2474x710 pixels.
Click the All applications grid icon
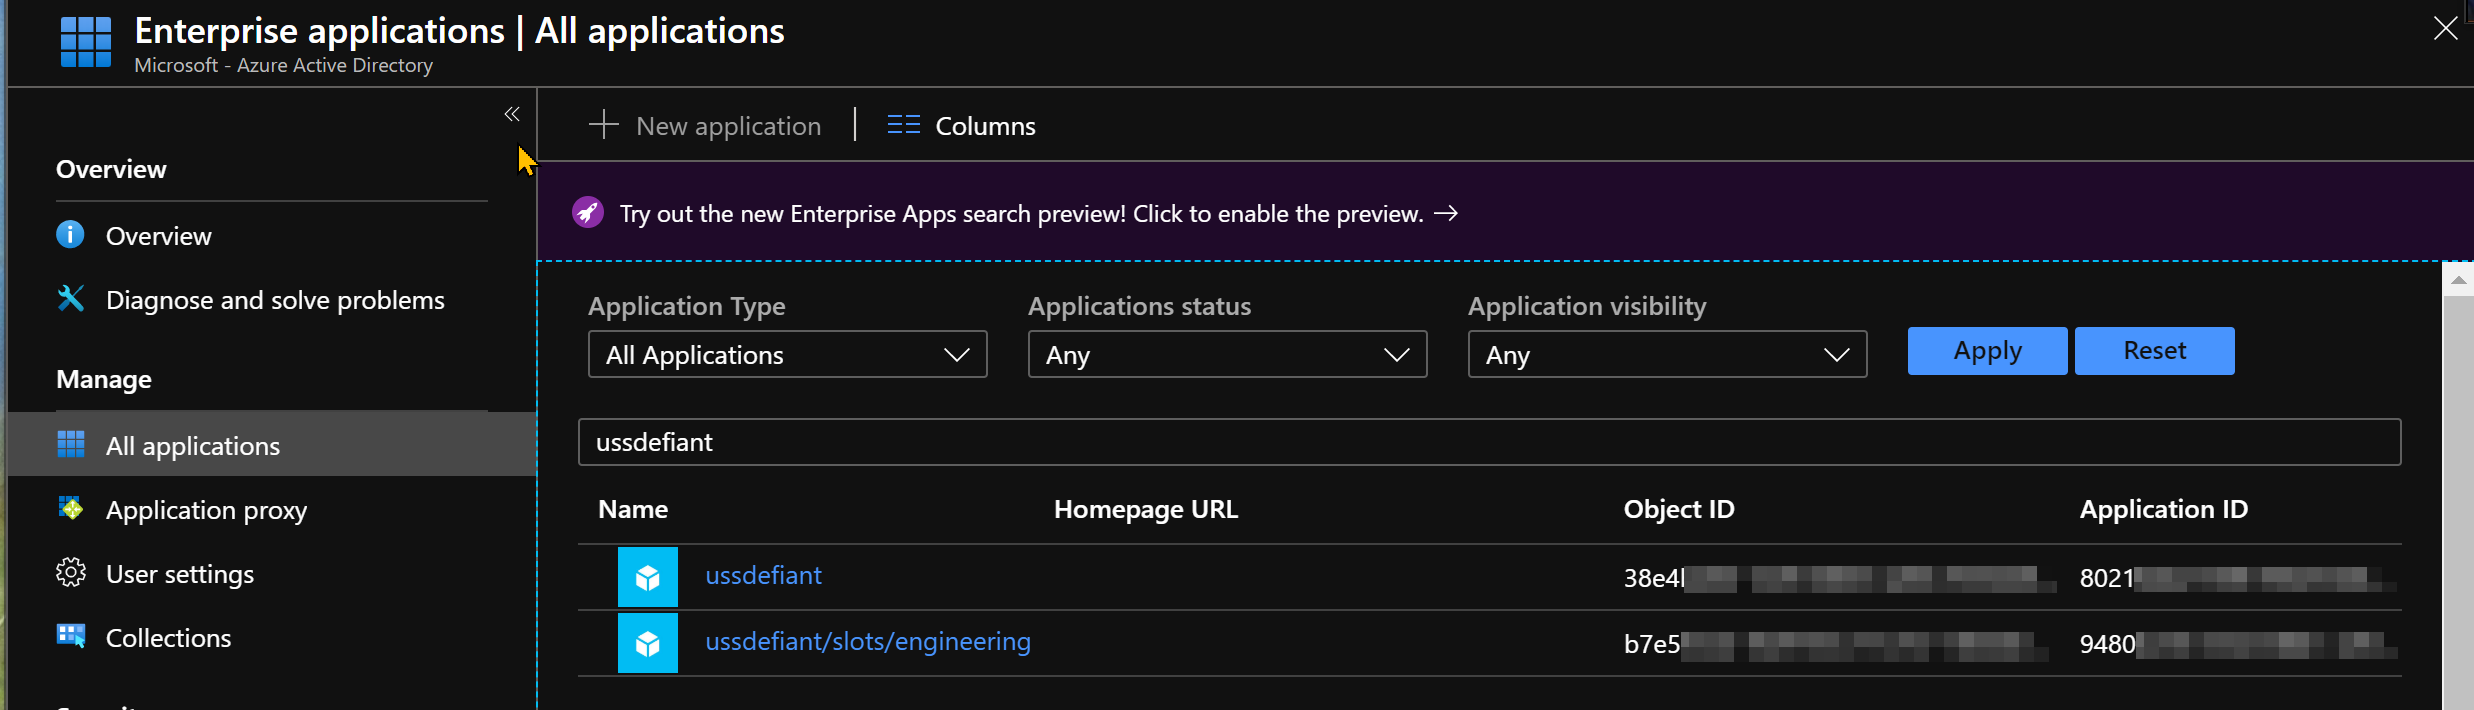coord(70,444)
